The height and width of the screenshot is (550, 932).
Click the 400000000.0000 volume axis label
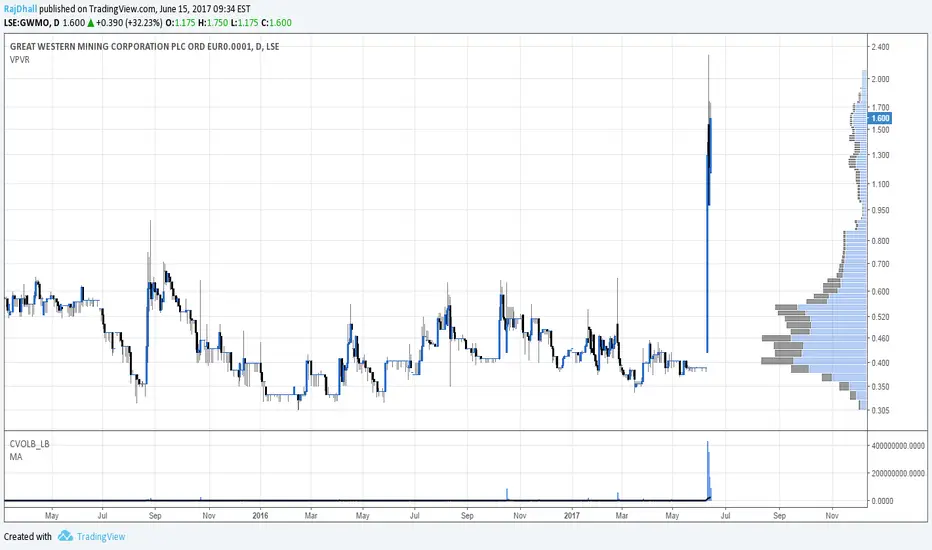point(898,446)
